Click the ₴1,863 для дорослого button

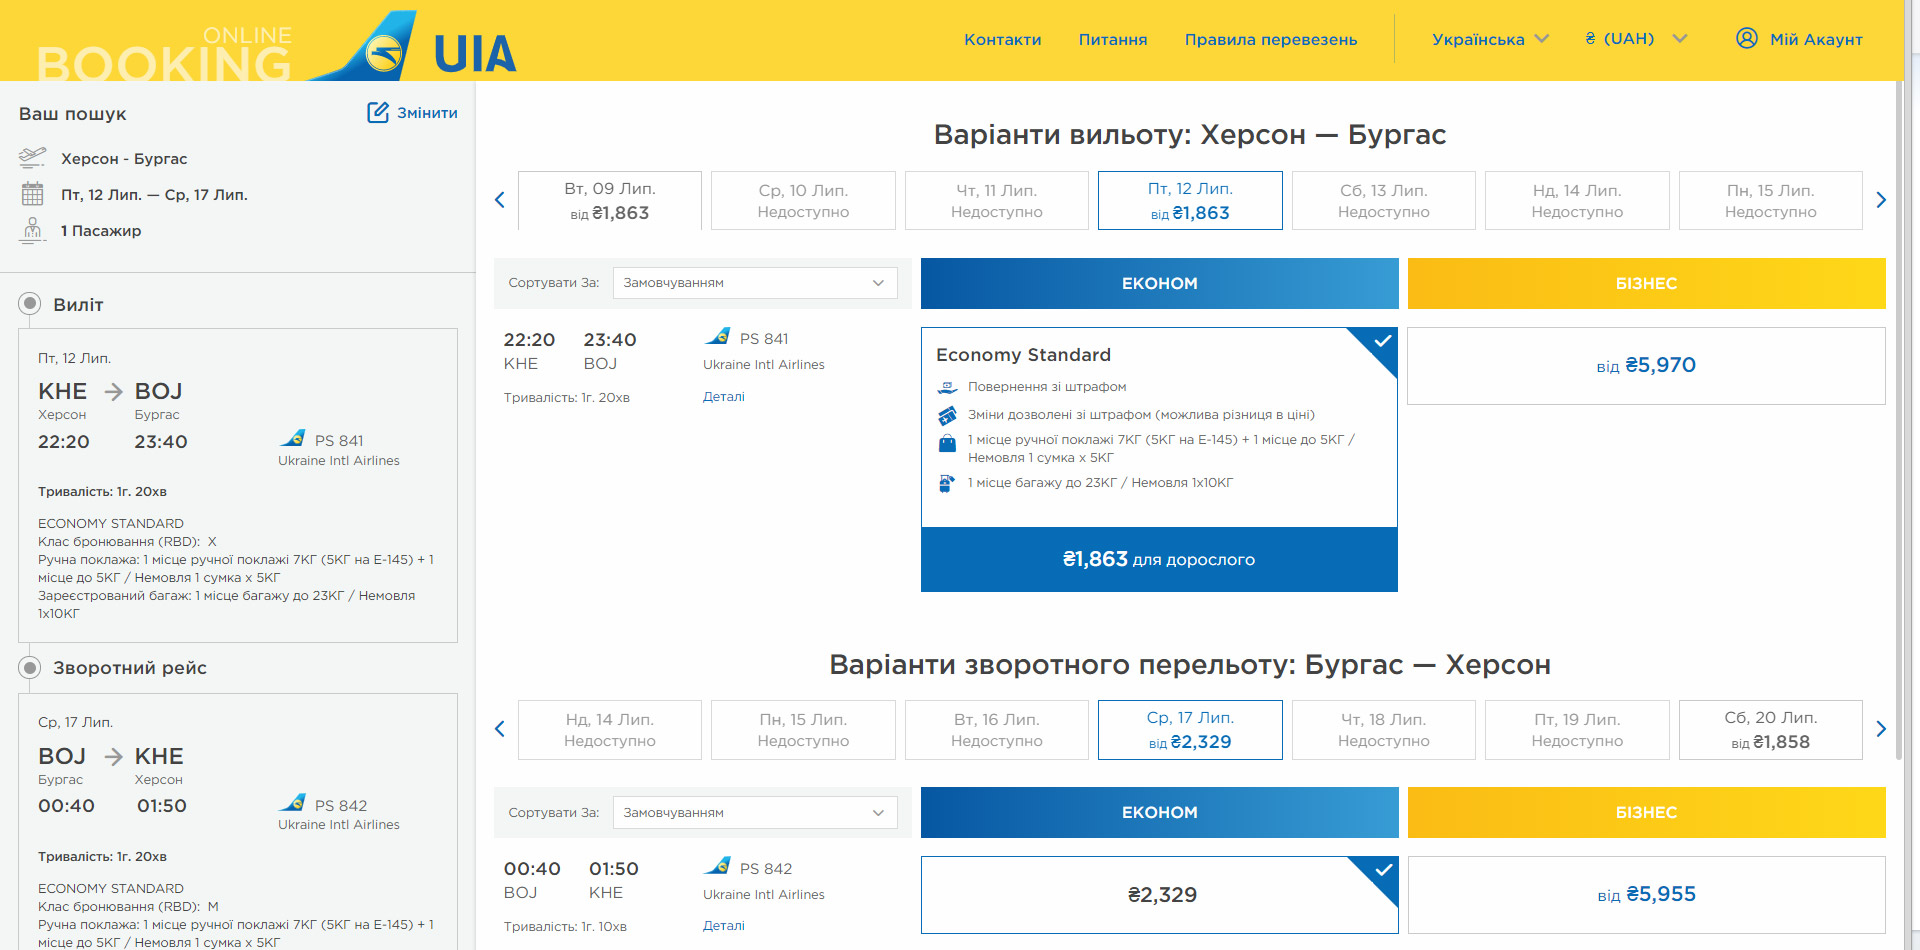point(1159,560)
